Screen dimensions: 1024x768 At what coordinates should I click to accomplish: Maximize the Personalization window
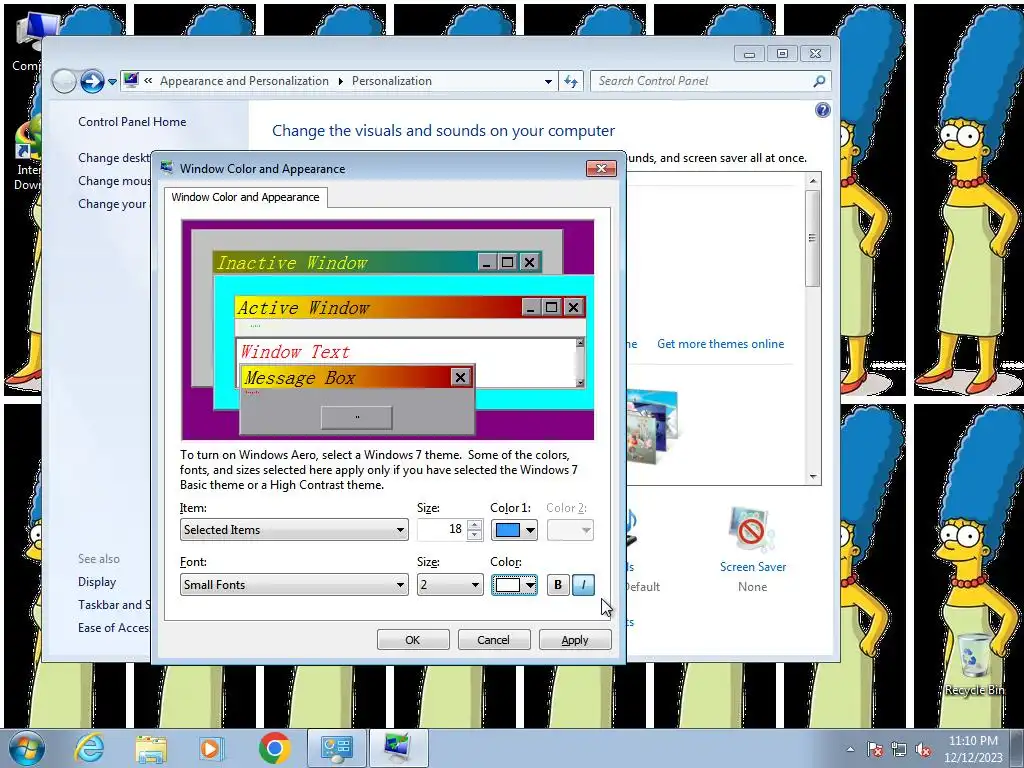pyautogui.click(x=782, y=54)
